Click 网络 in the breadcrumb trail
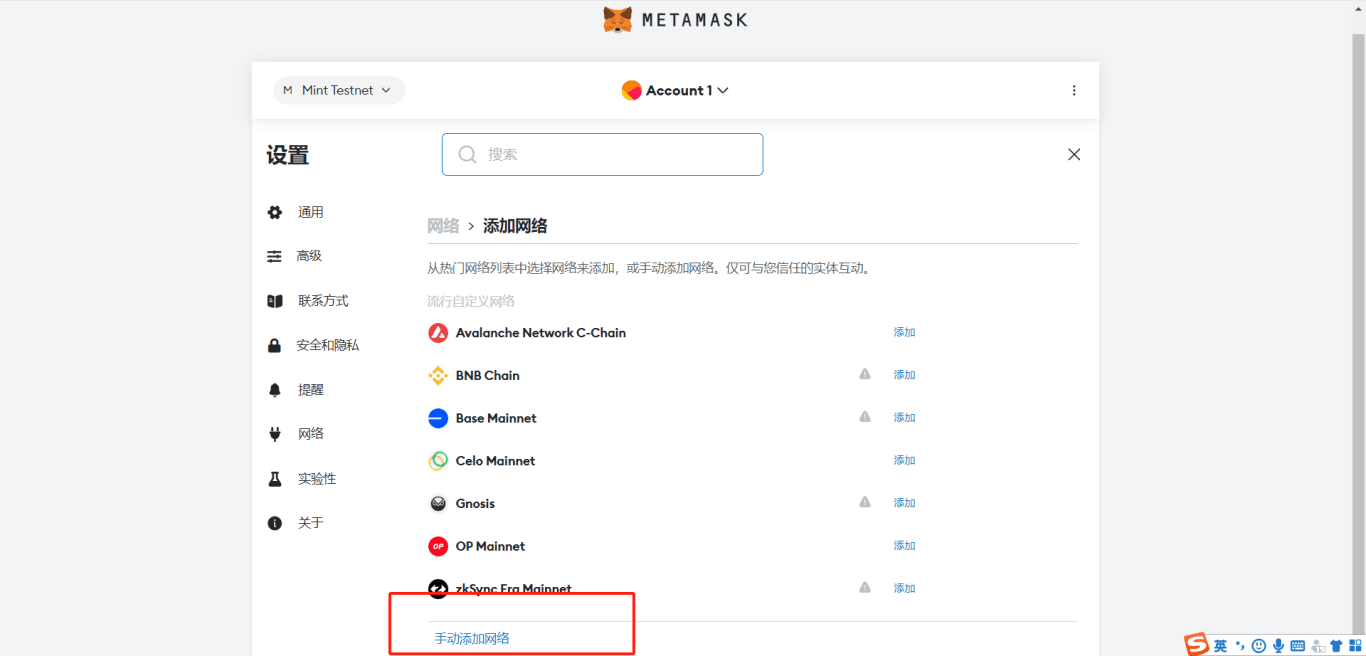1366x656 pixels. click(443, 225)
